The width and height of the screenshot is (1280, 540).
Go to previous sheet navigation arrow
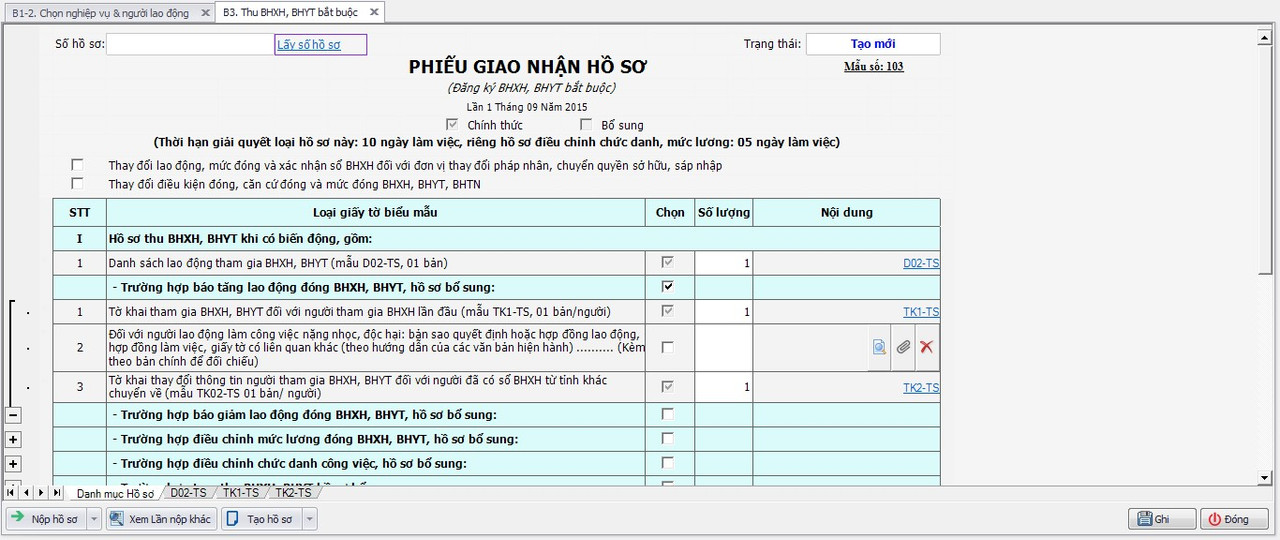coord(27,492)
